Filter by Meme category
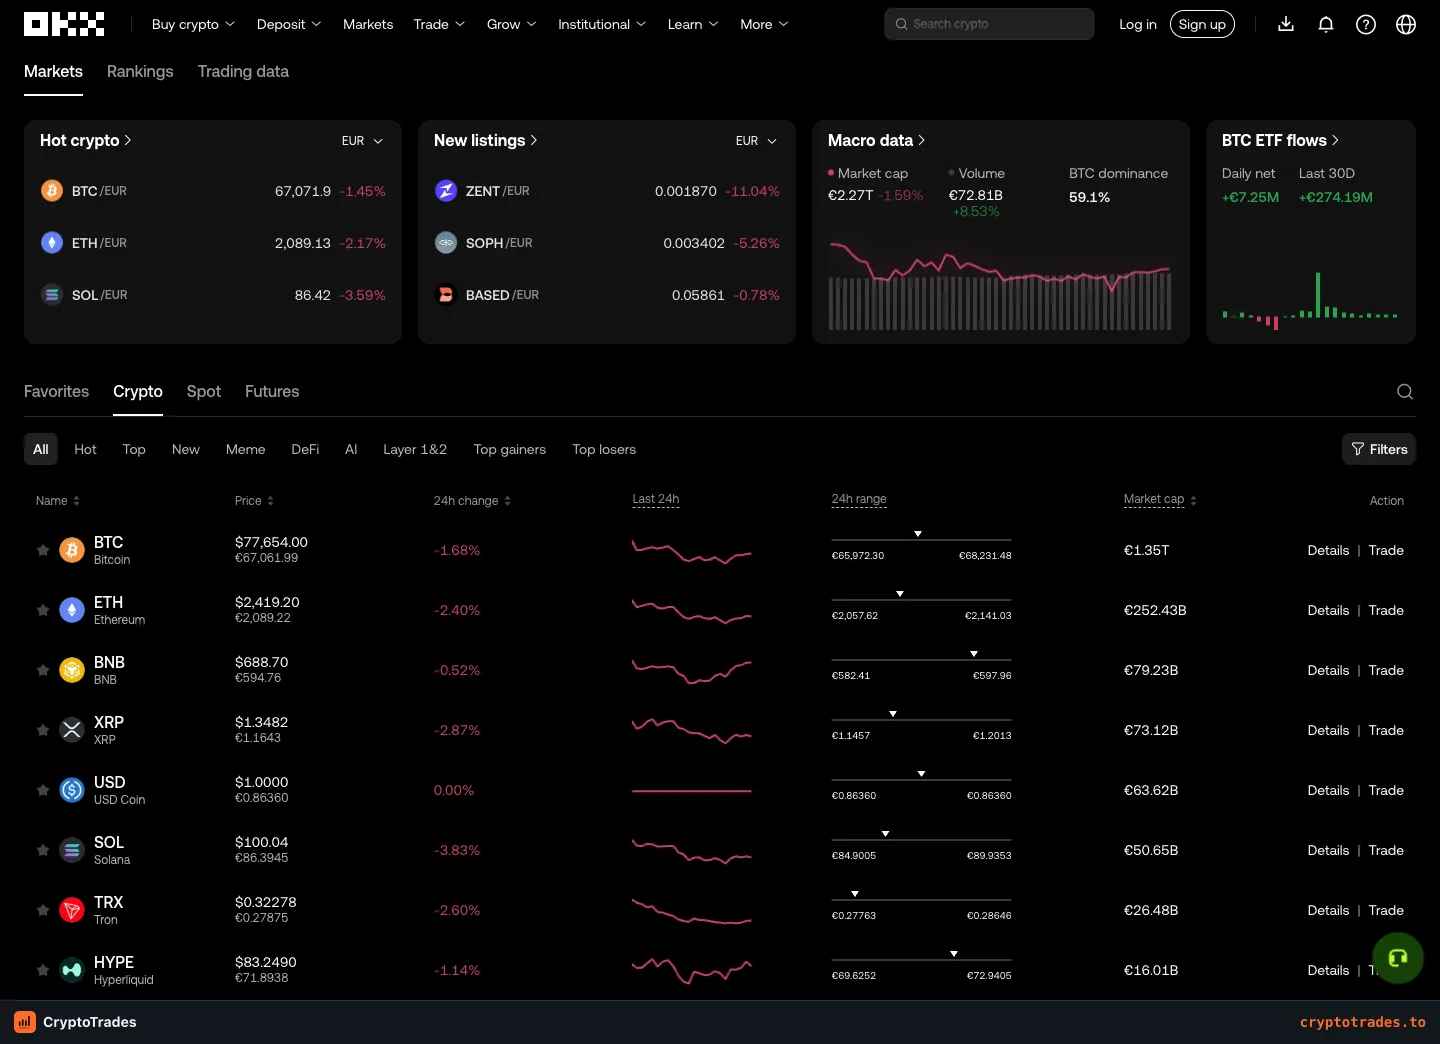The image size is (1440, 1044). pyautogui.click(x=246, y=449)
